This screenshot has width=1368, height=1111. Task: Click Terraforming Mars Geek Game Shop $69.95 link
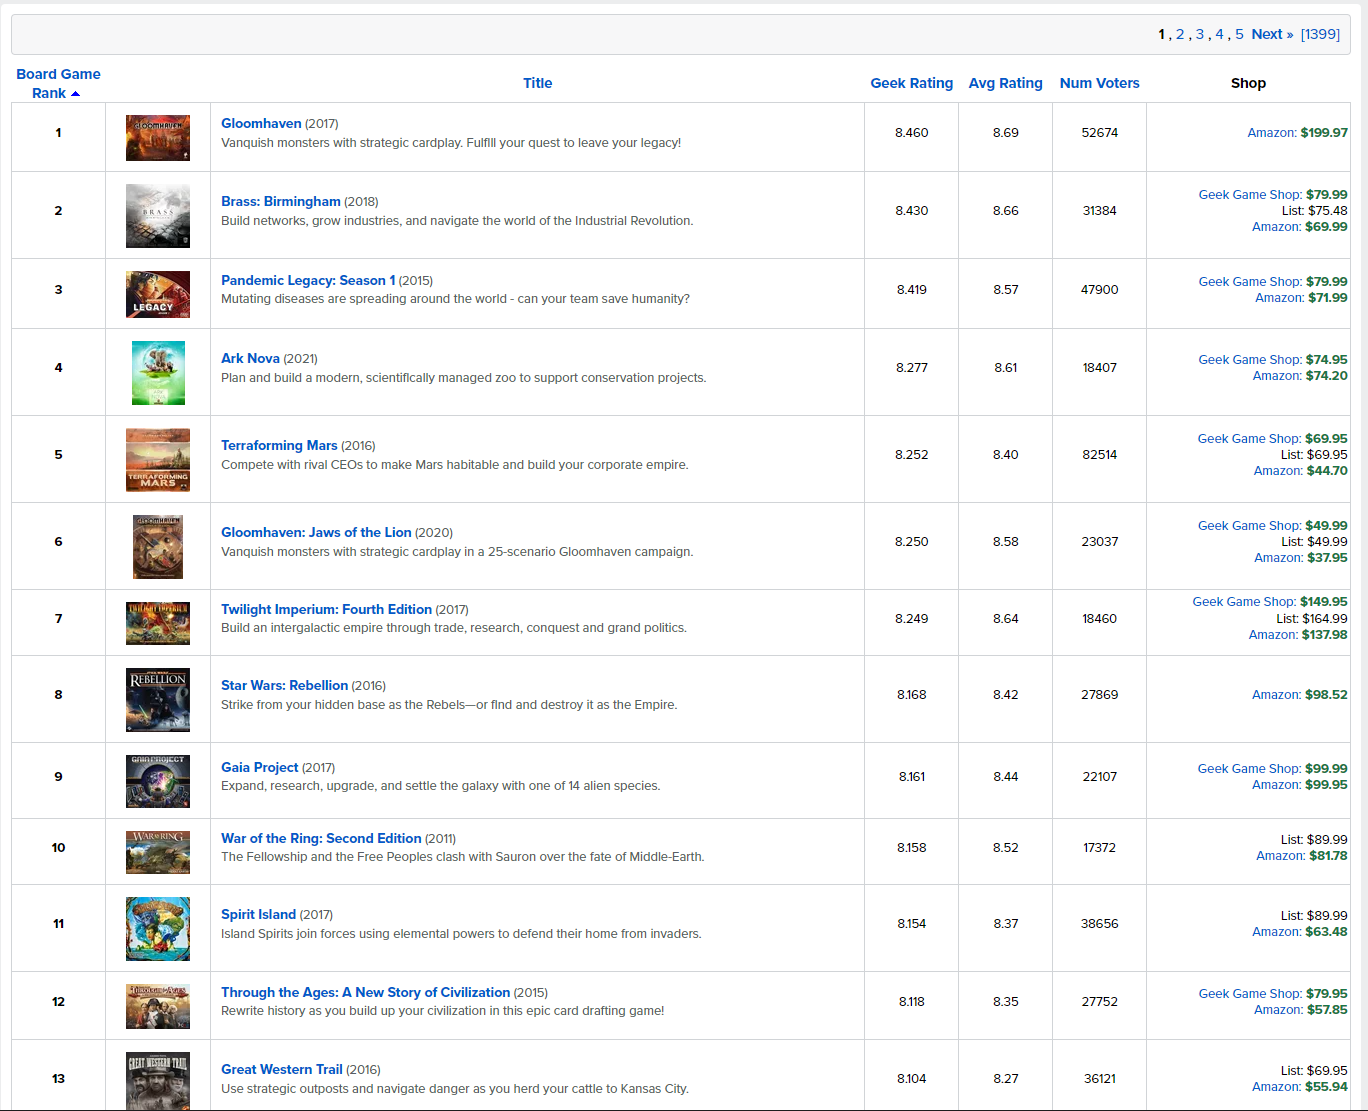(1273, 438)
